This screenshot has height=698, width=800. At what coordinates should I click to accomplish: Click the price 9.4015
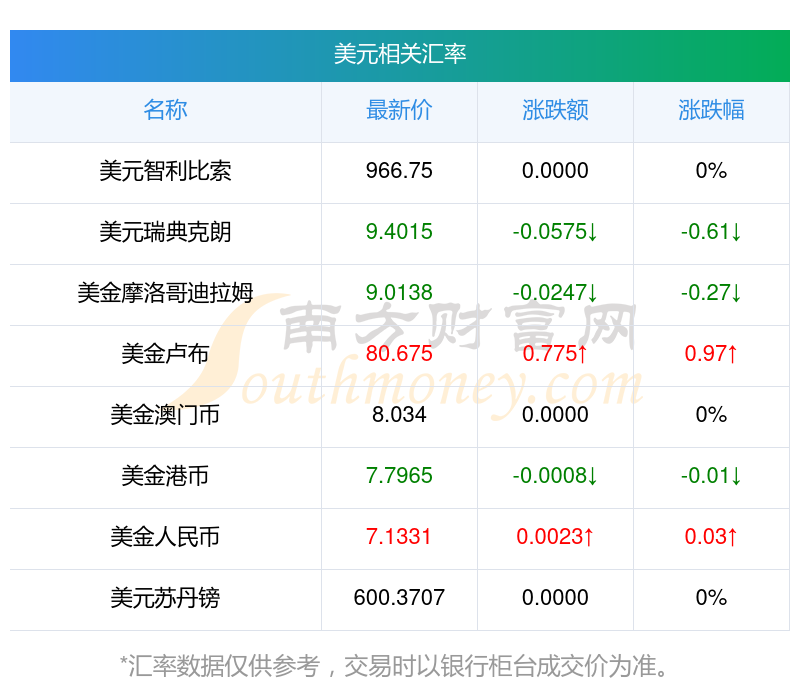point(399,232)
